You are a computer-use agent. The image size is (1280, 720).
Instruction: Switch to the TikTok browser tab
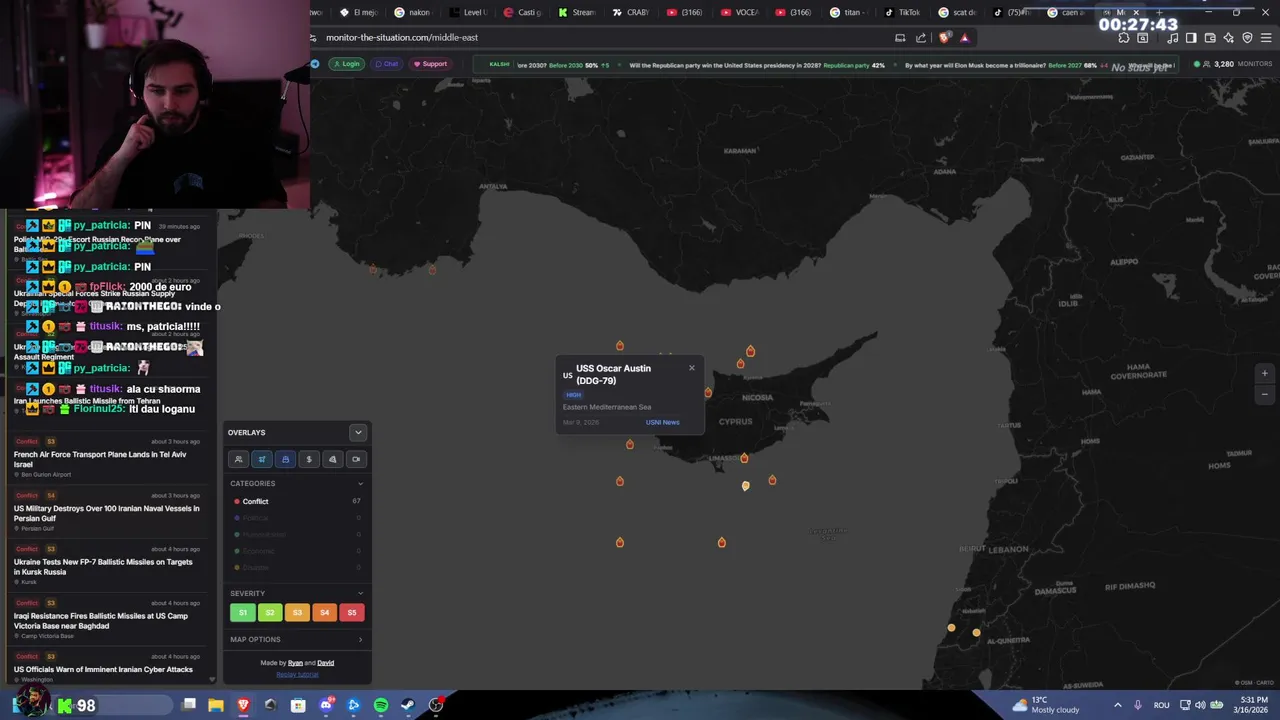[903, 13]
